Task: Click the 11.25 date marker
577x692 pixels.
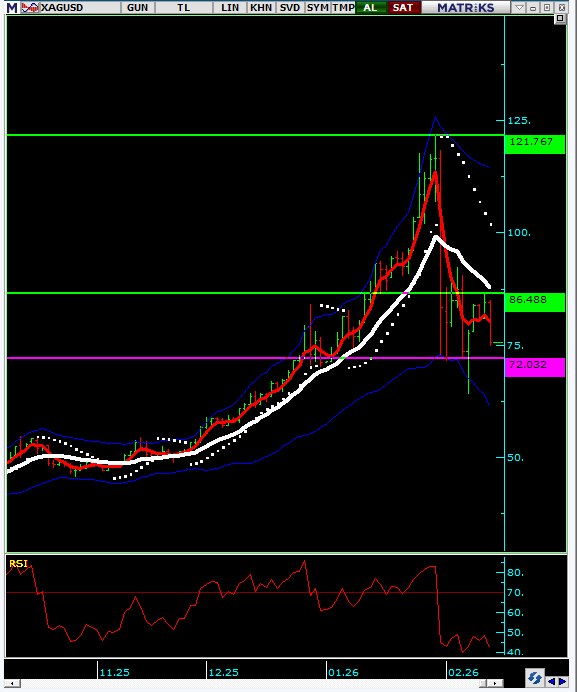Action: pos(114,673)
